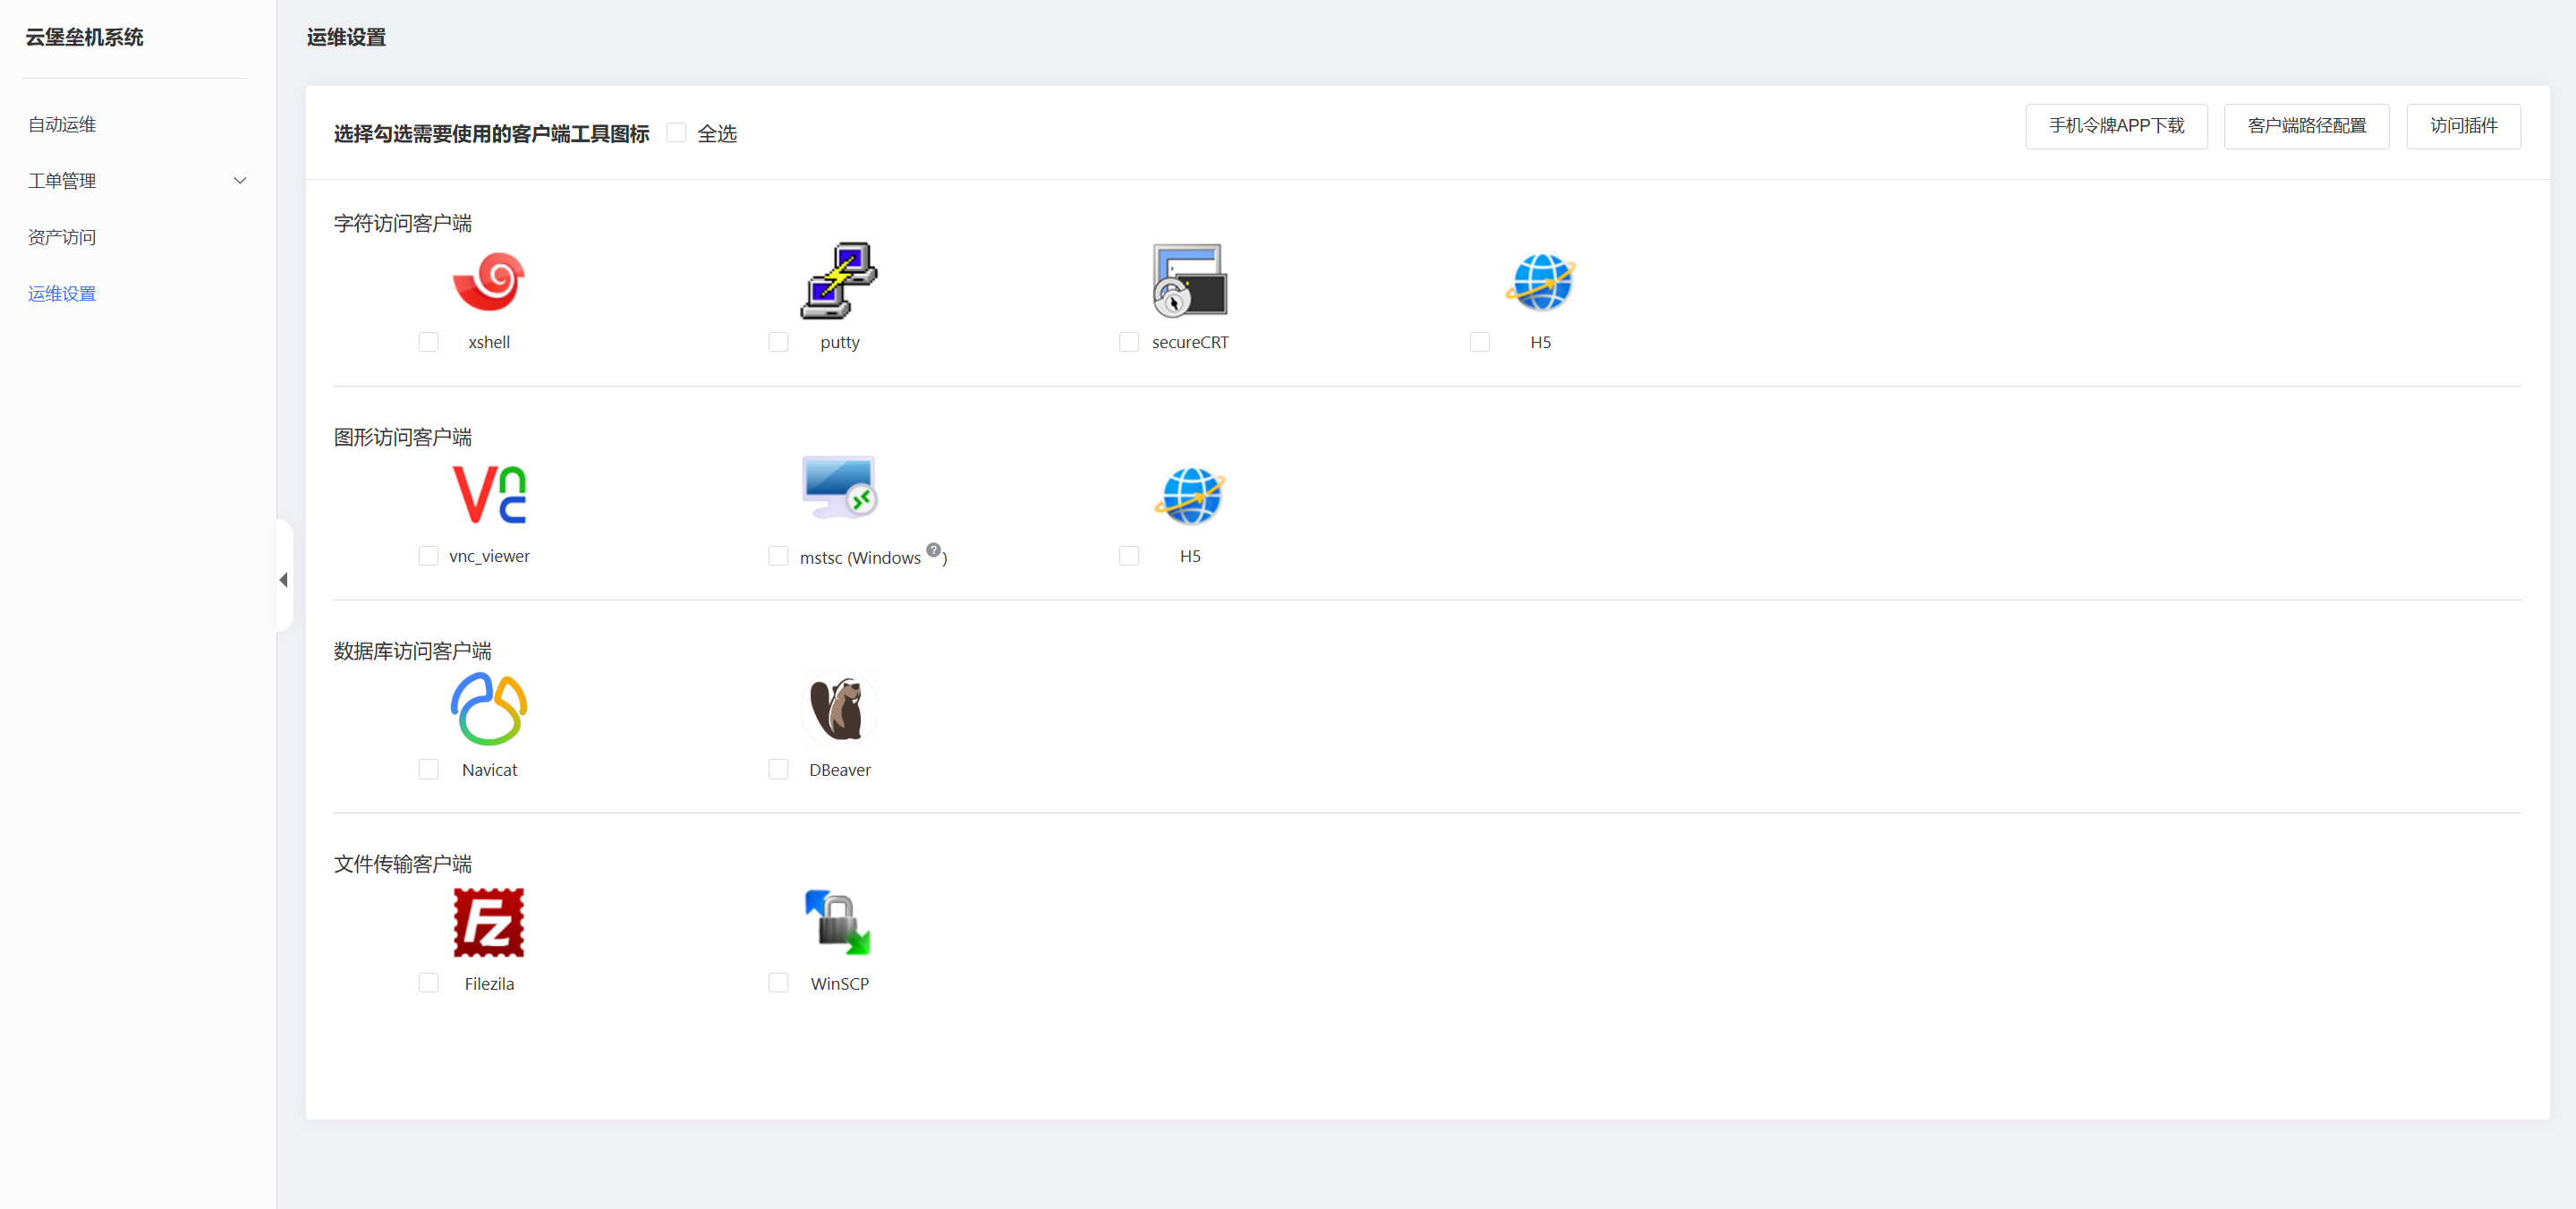Enable the Filezila checkbox
The width and height of the screenshot is (2576, 1209).
428,983
